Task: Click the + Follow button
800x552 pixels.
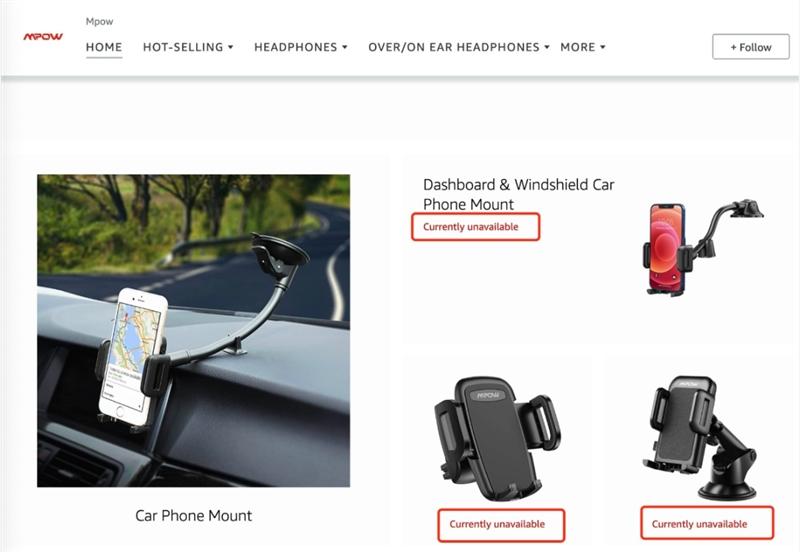Action: pyautogui.click(x=751, y=47)
